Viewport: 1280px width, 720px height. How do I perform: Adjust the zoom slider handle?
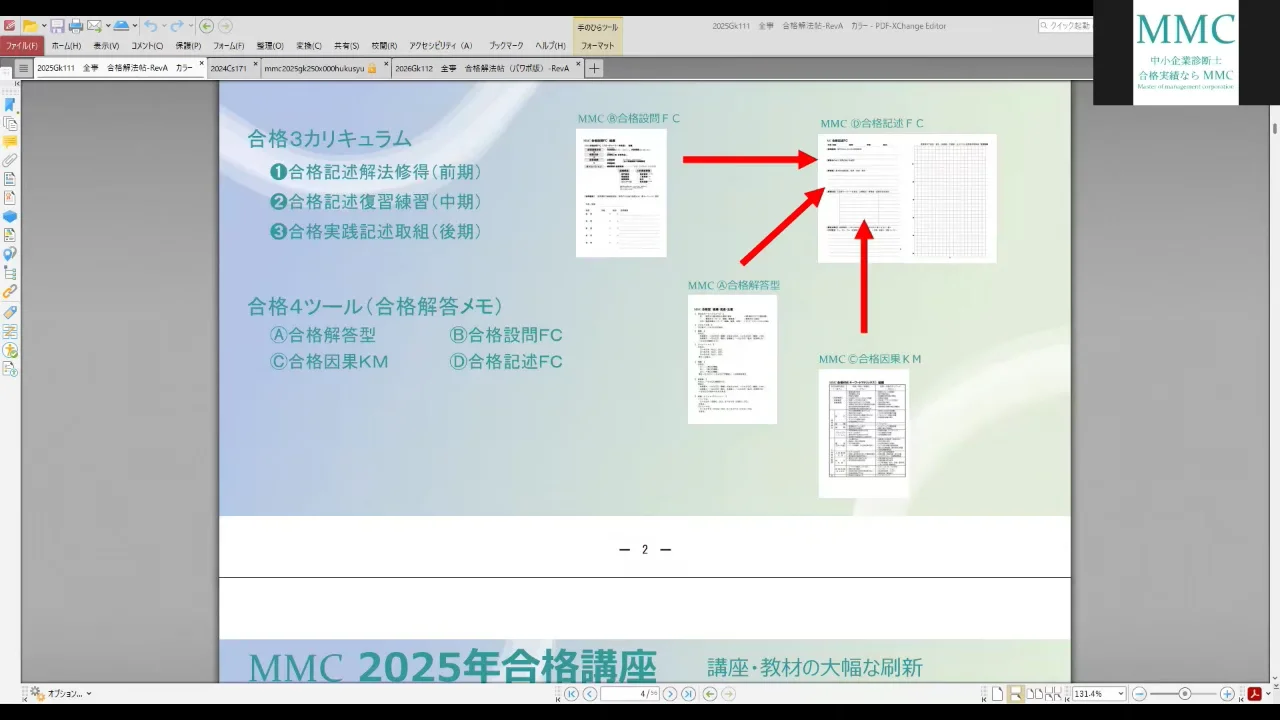click(x=1184, y=694)
